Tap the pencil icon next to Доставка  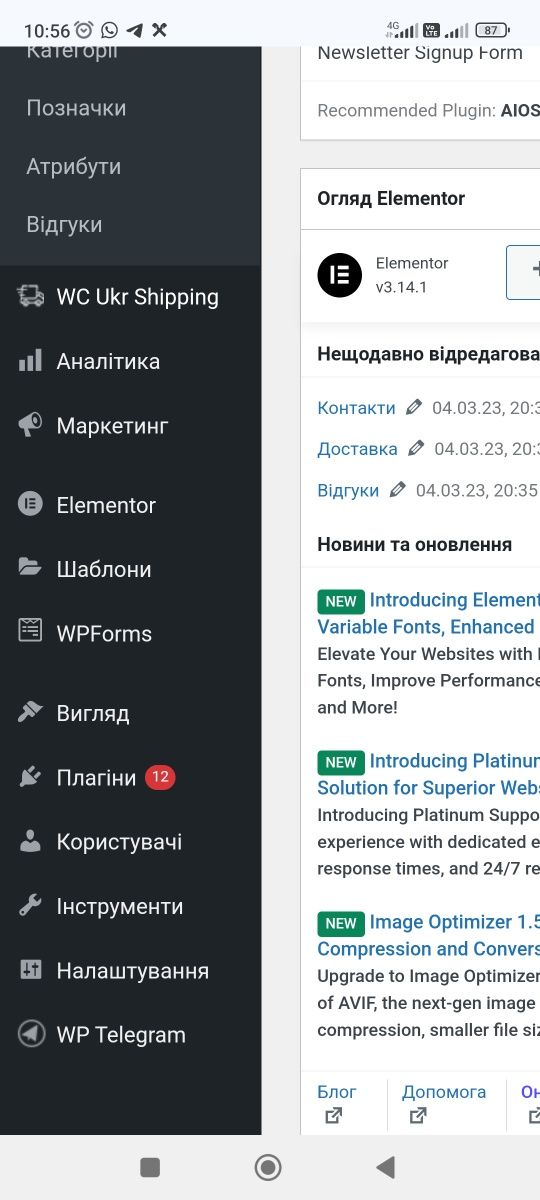coord(416,449)
